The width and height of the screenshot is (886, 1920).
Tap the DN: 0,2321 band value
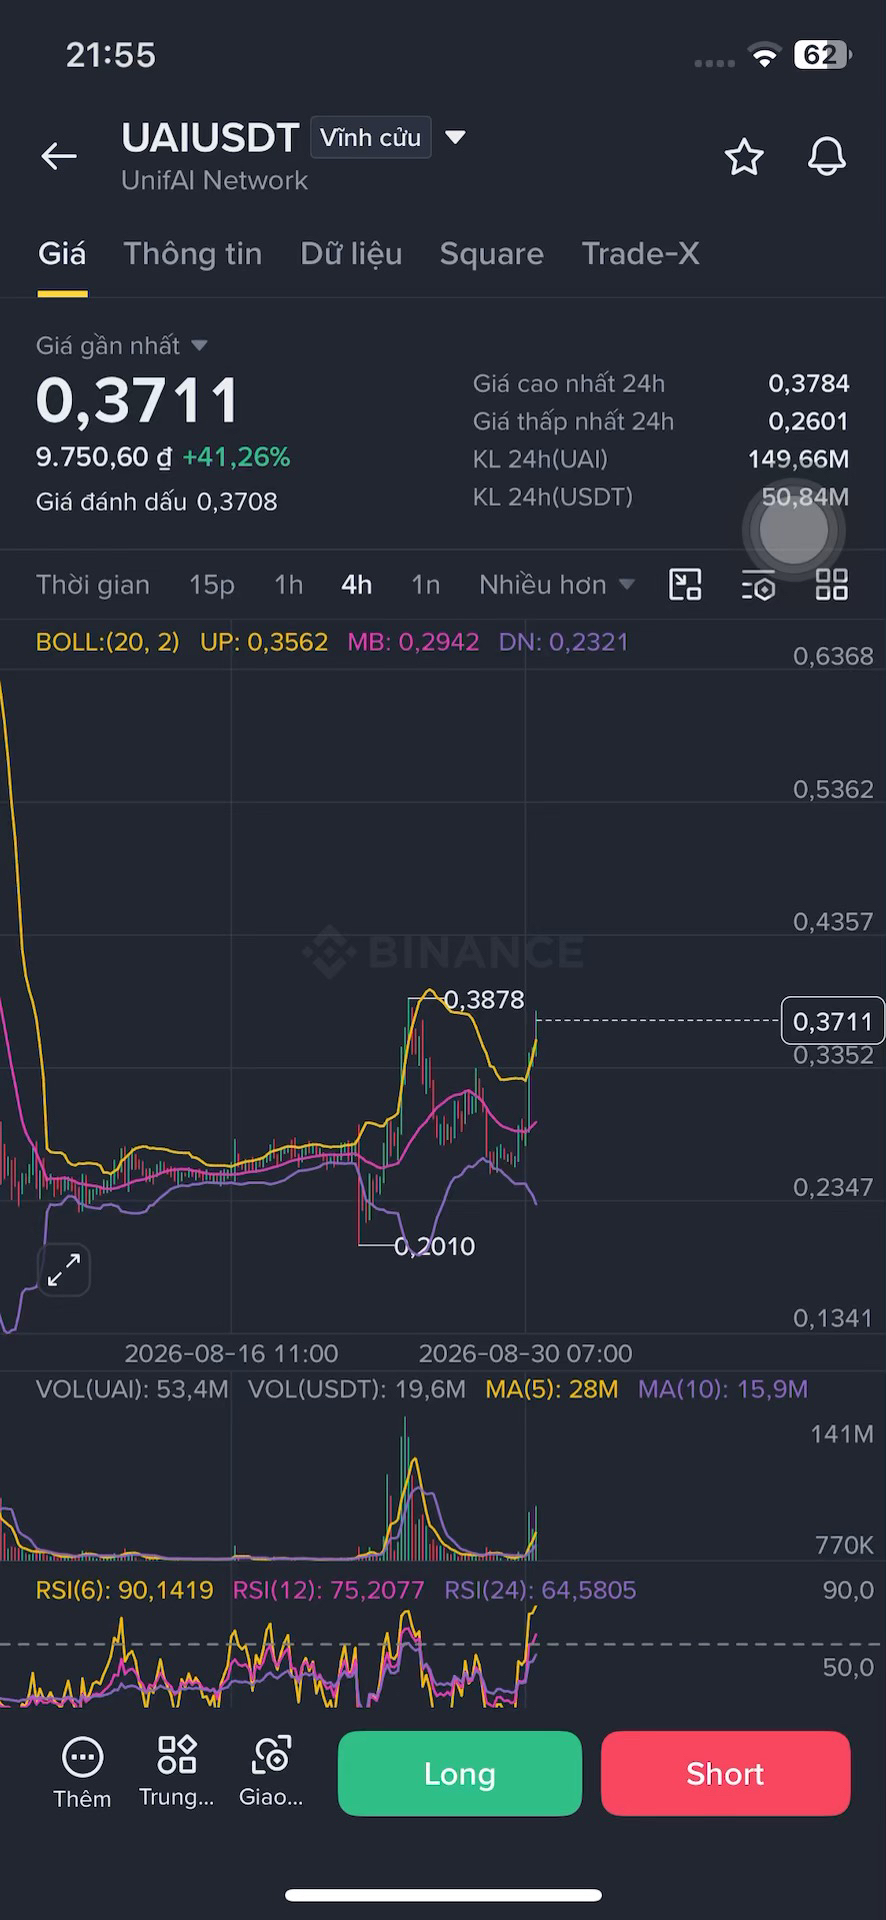tap(564, 642)
